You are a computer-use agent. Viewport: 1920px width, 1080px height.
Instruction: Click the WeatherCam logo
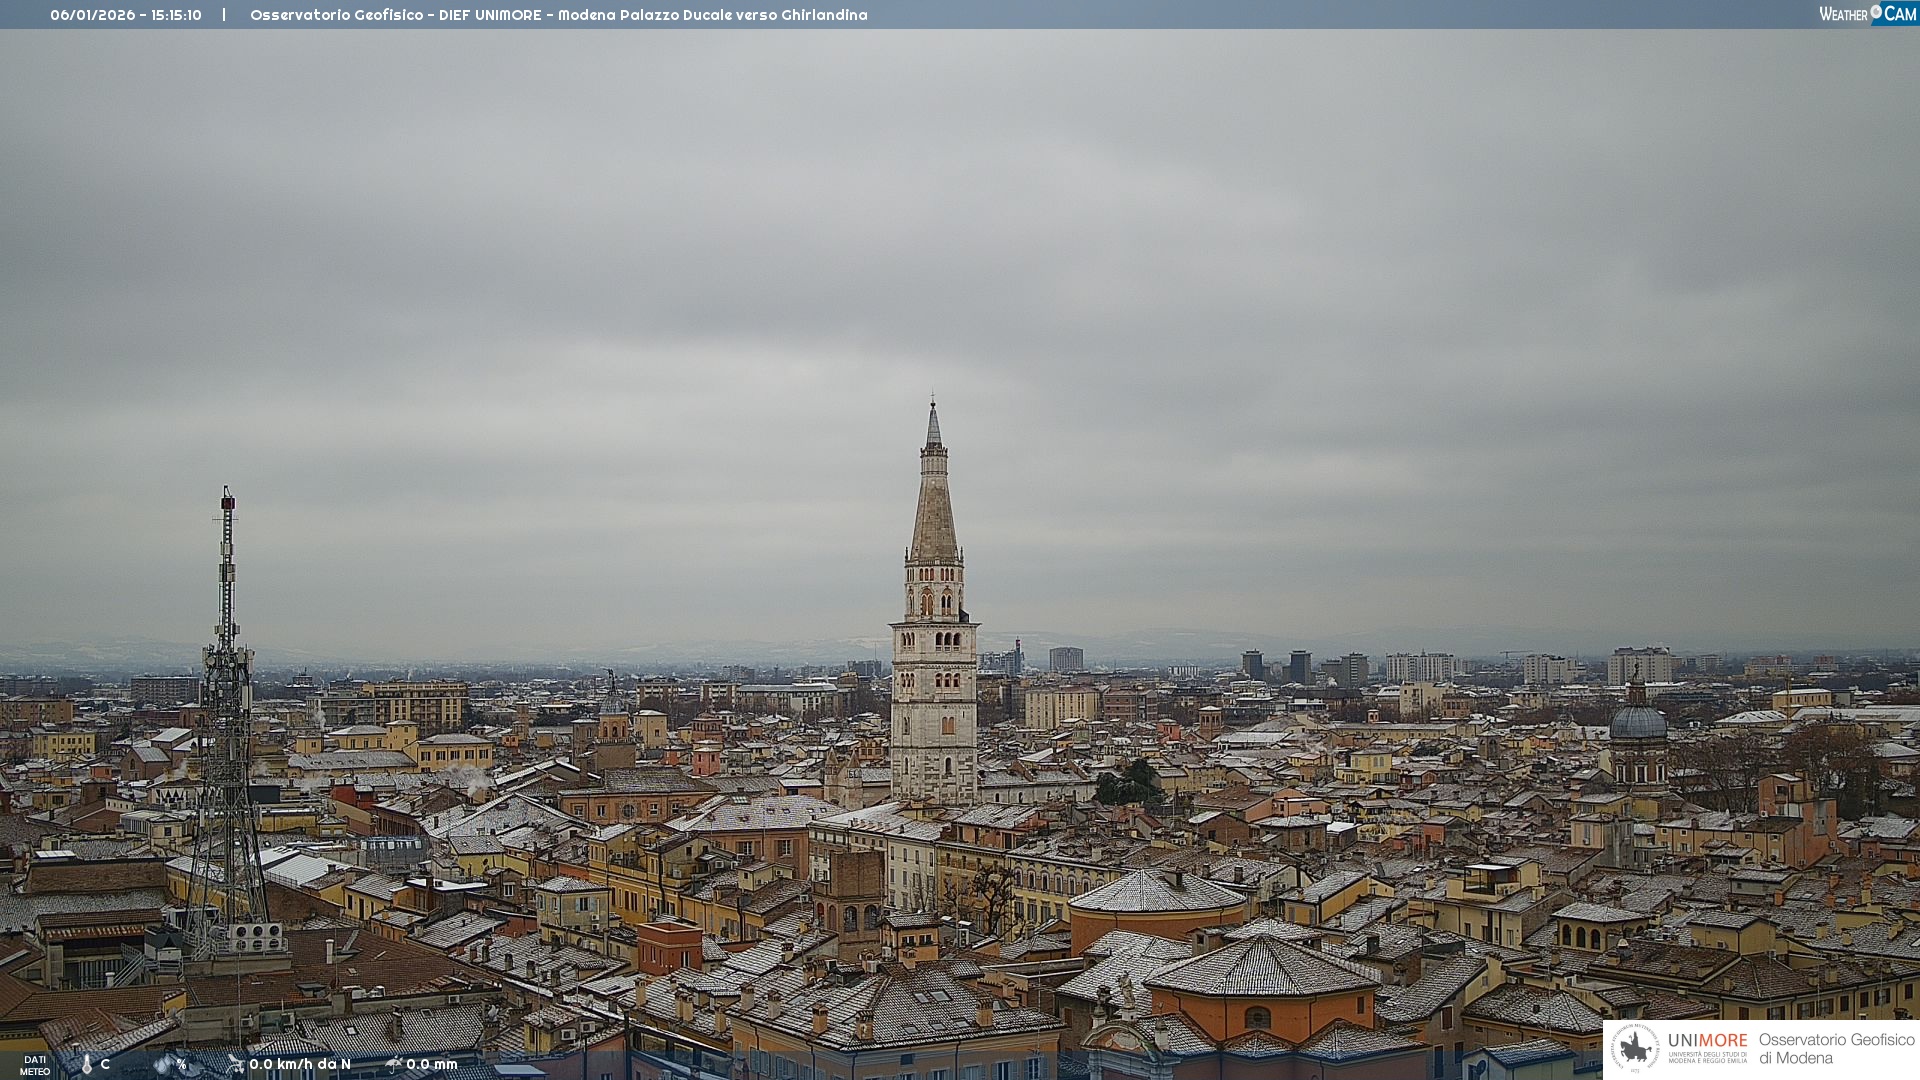pos(1867,14)
